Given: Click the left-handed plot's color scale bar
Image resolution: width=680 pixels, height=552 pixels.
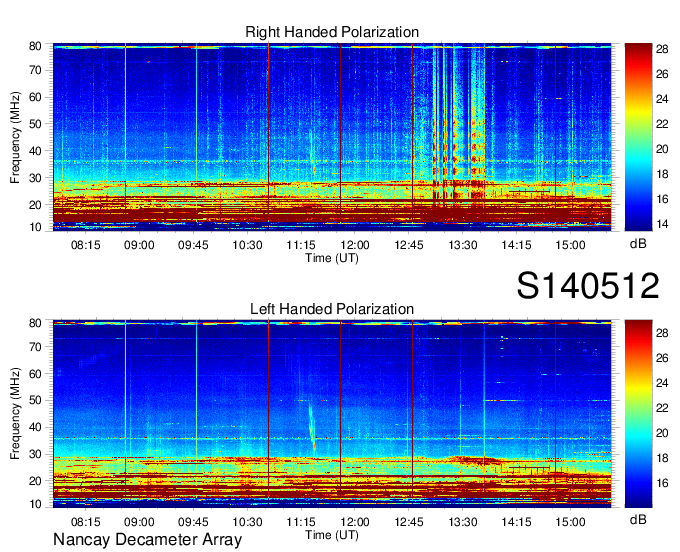Looking at the screenshot, I should 638,414.
